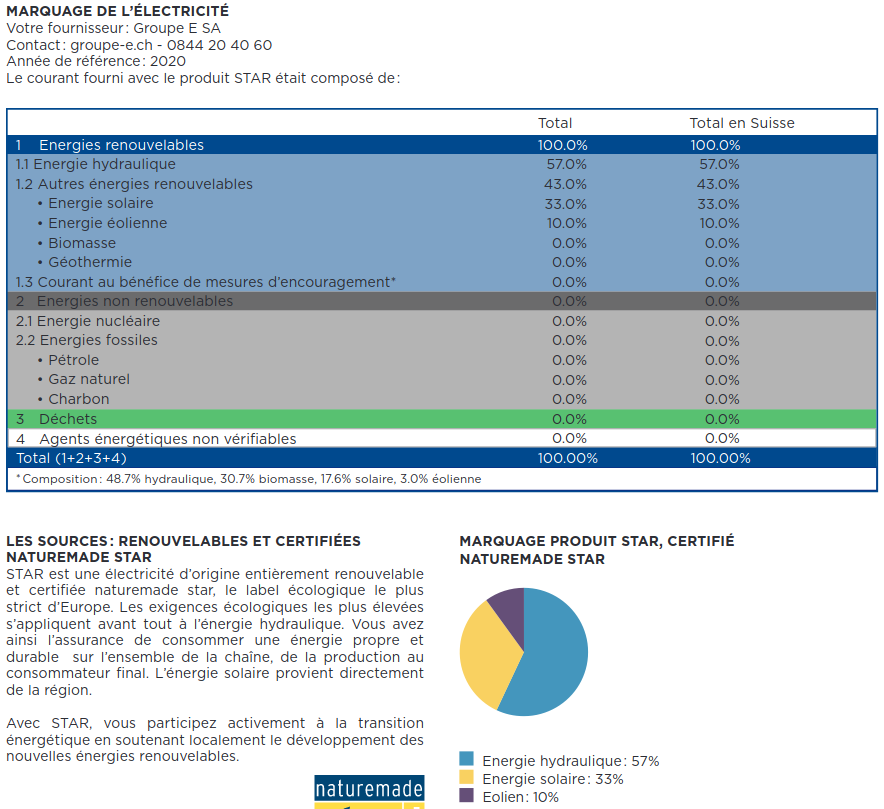The width and height of the screenshot is (884, 809).
Task: Select the 'Pétrole' row label
Action: 73,360
